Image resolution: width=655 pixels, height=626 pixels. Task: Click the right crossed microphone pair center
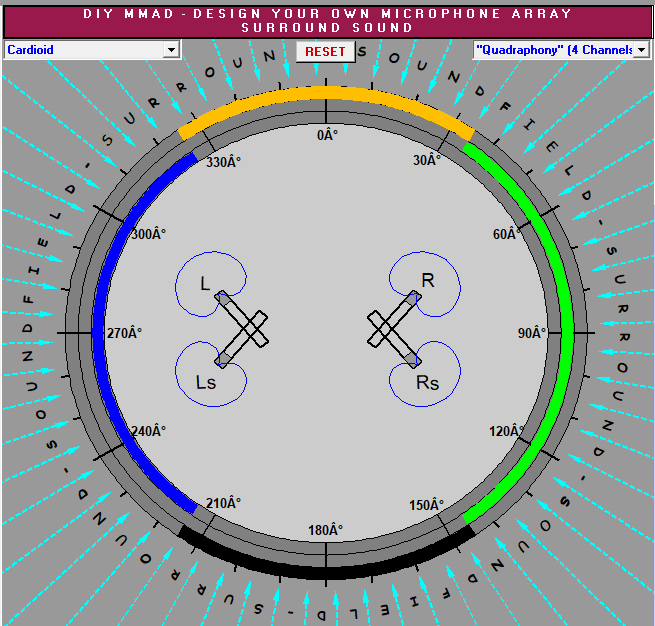(390, 330)
